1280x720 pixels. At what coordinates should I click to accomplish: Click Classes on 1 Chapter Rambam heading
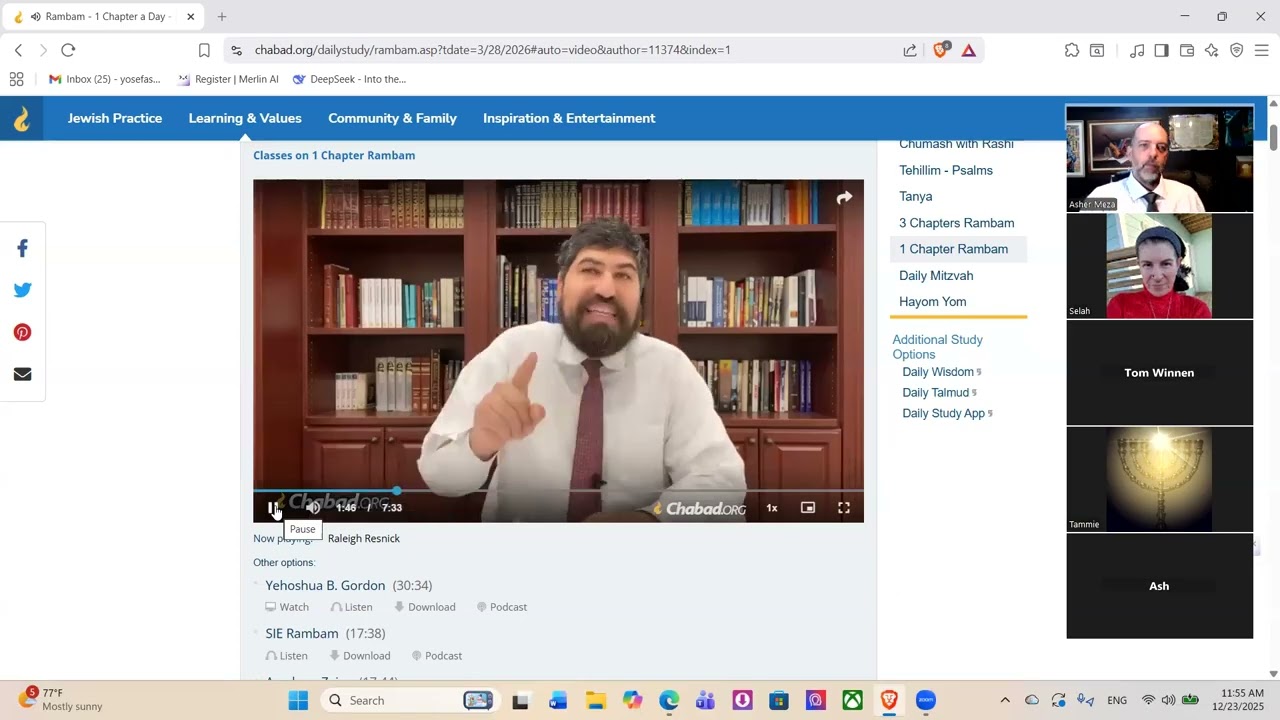click(334, 155)
